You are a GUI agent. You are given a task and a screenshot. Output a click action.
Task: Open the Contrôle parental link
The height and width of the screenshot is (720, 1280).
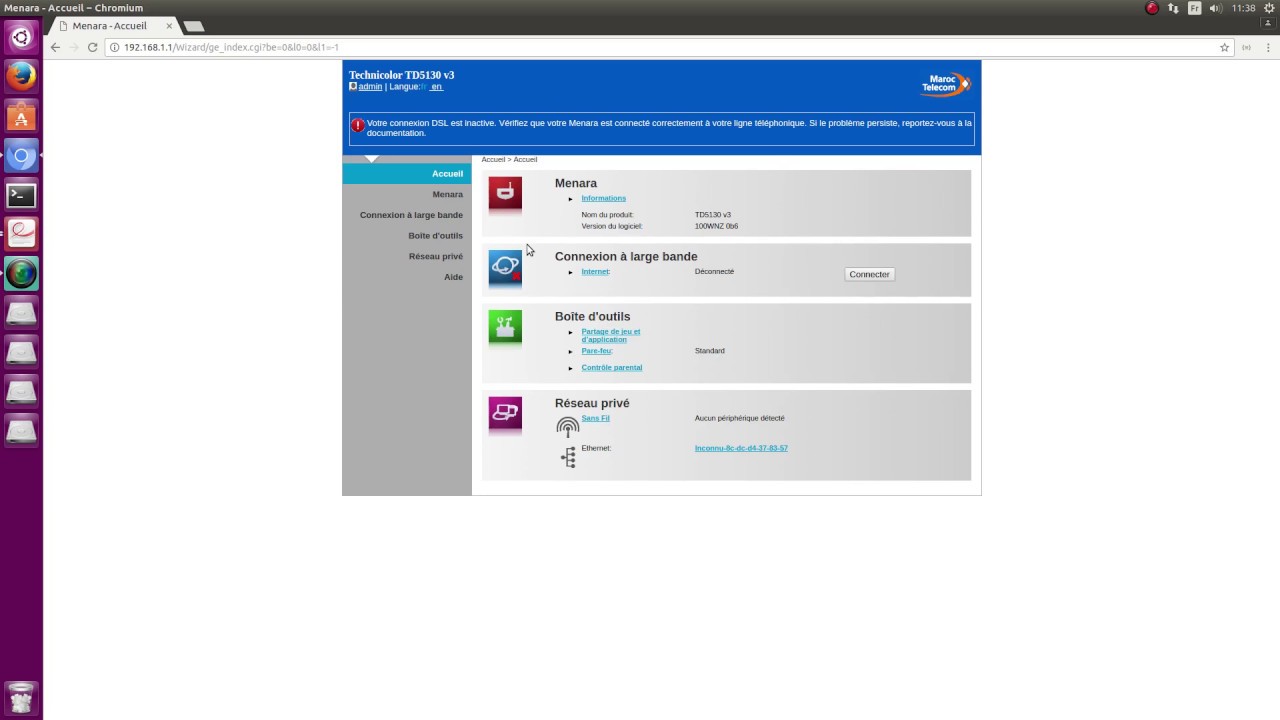coord(612,367)
